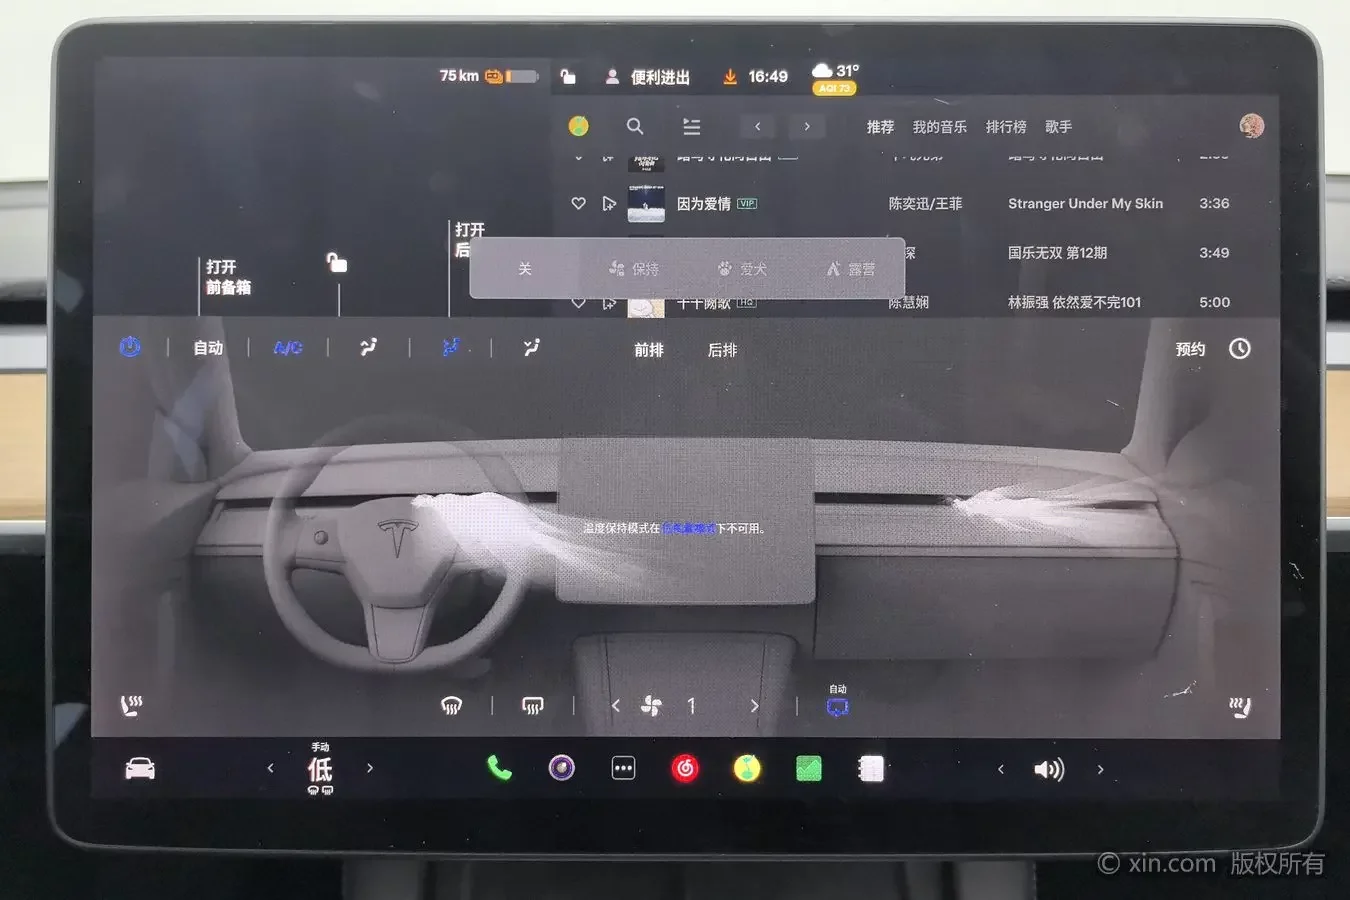
Task: Lower the cabin temperature with left arrow
Action: (x=270, y=768)
